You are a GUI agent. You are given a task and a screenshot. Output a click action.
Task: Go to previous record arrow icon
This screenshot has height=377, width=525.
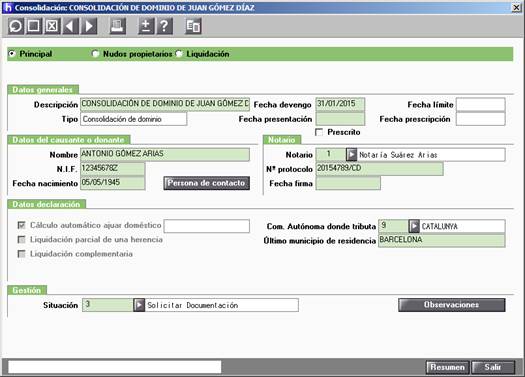70,26
